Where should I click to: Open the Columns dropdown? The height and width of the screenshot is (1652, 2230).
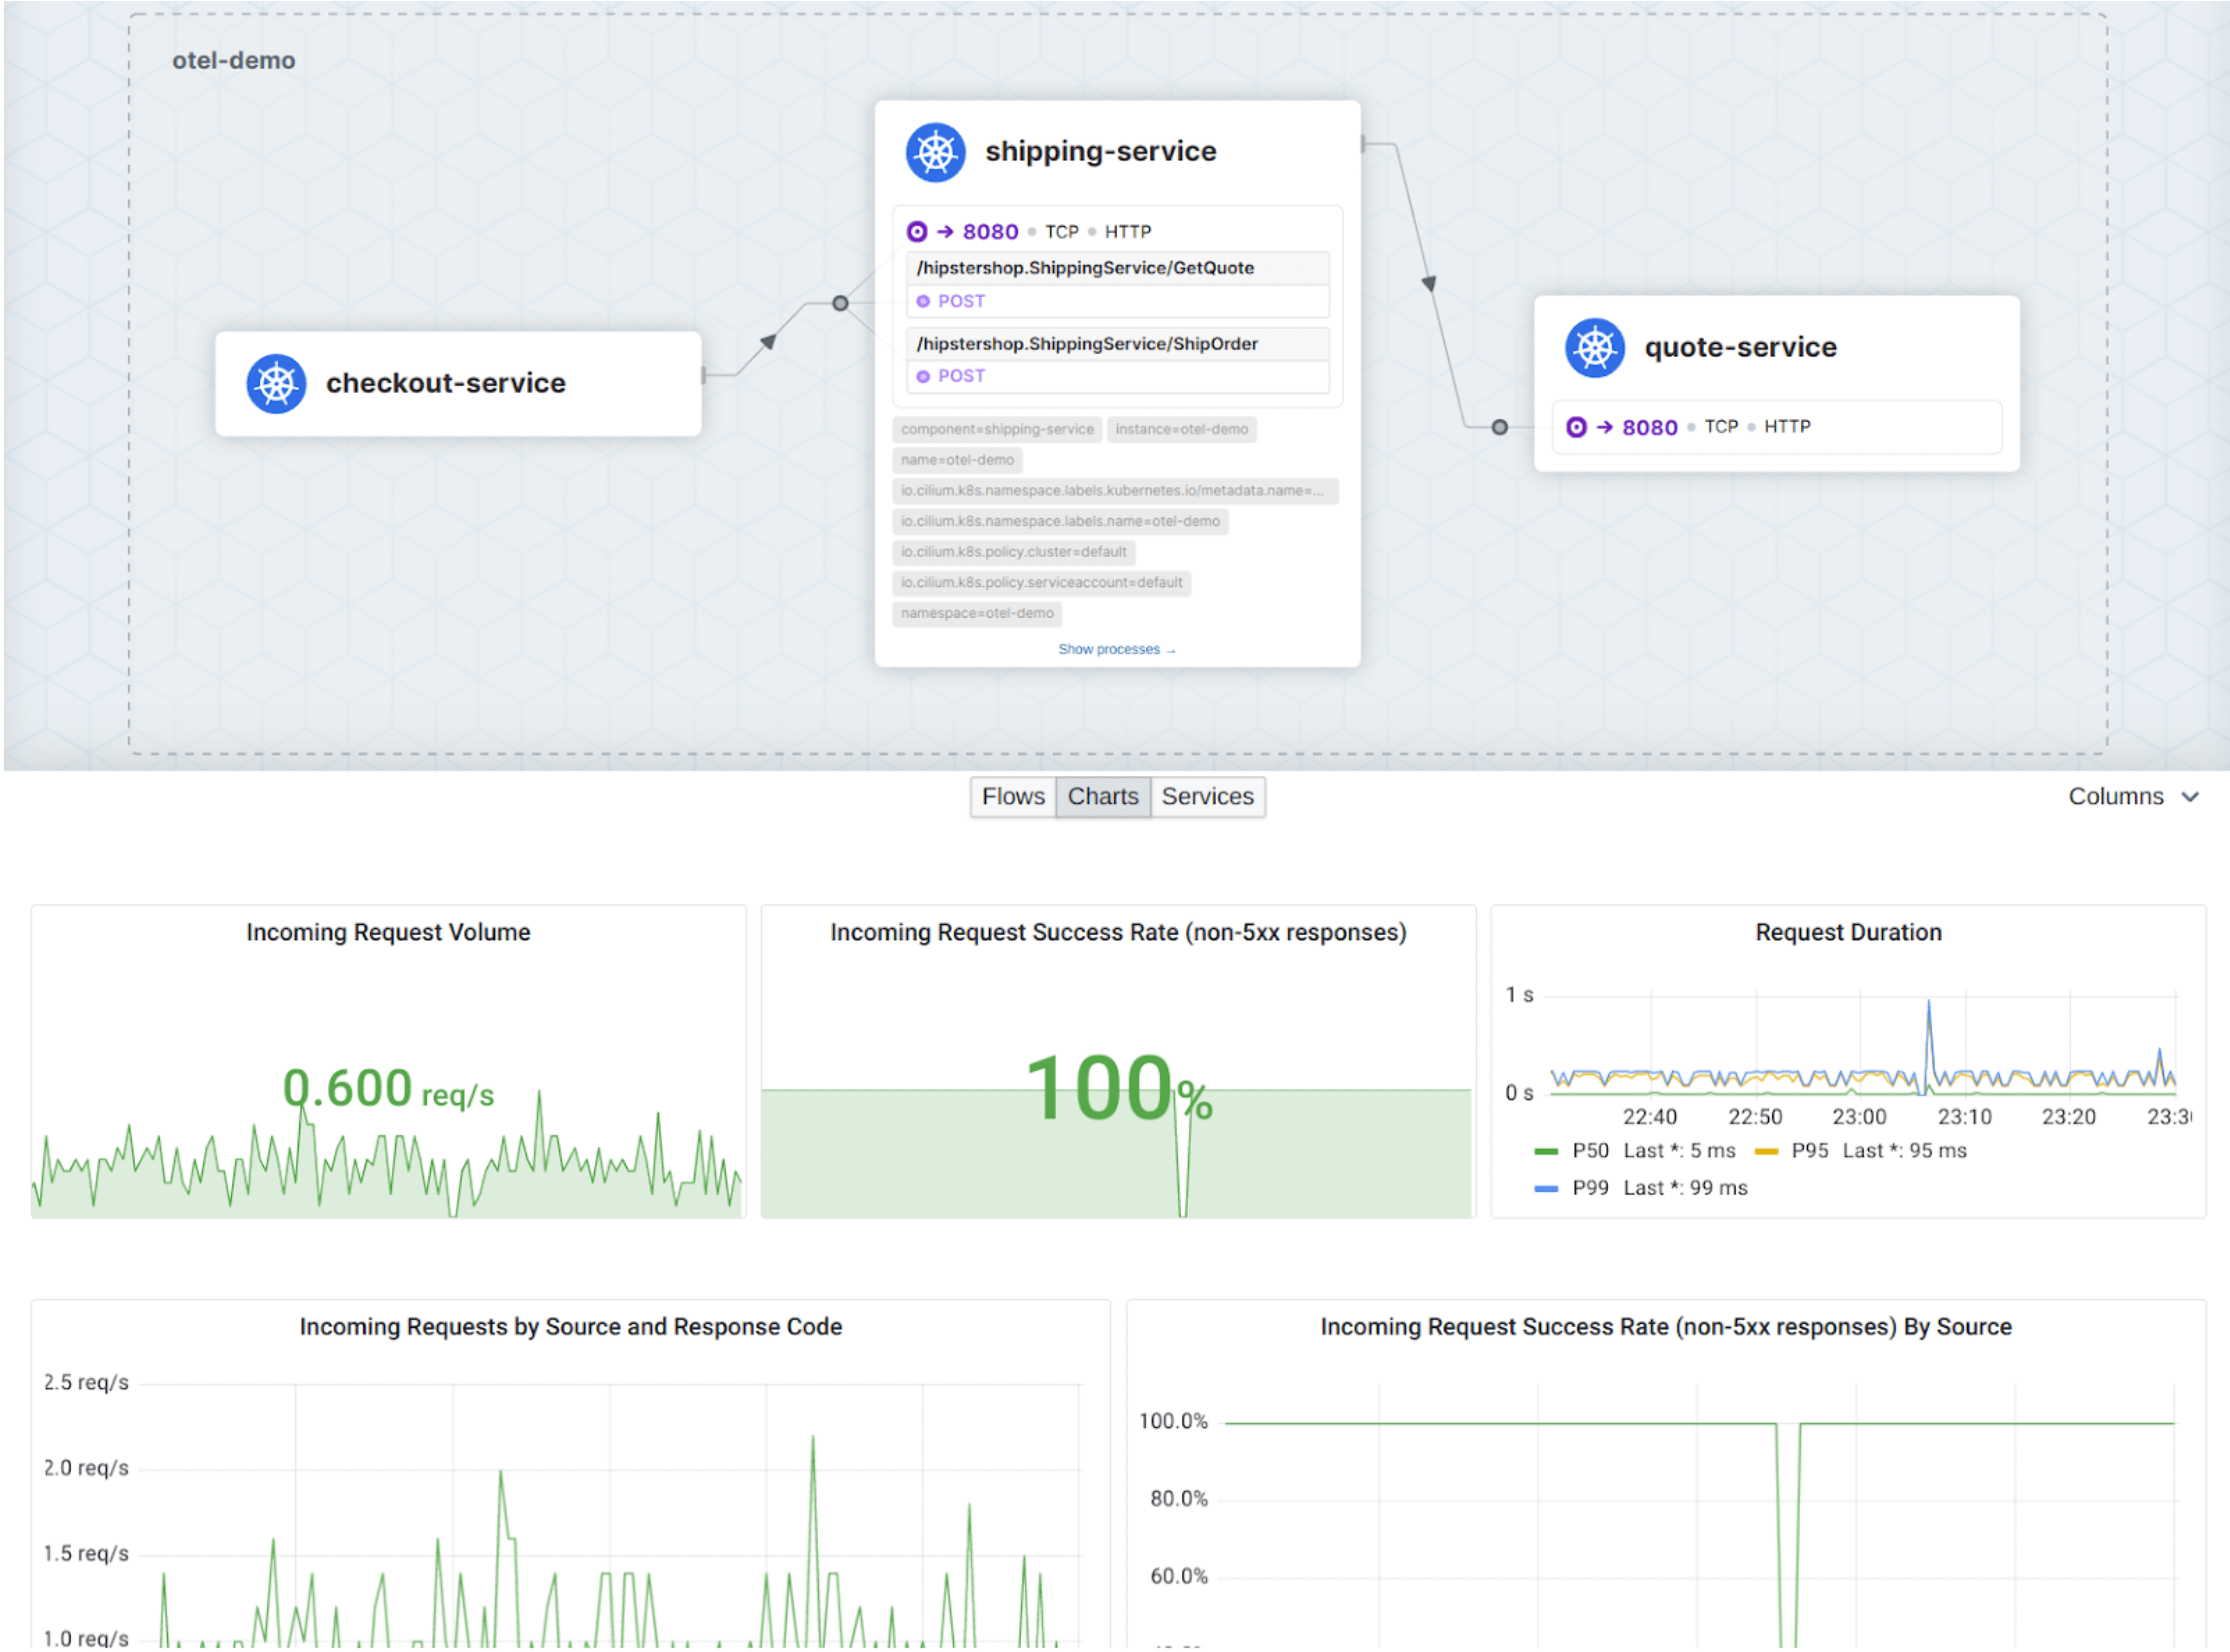click(2116, 796)
